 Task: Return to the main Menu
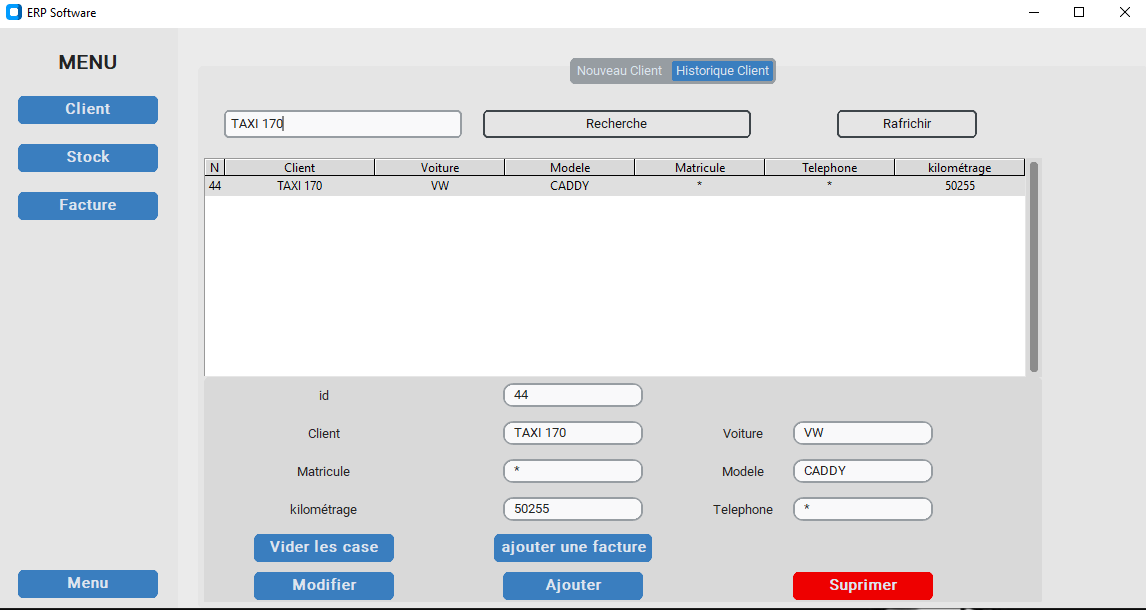(87, 583)
